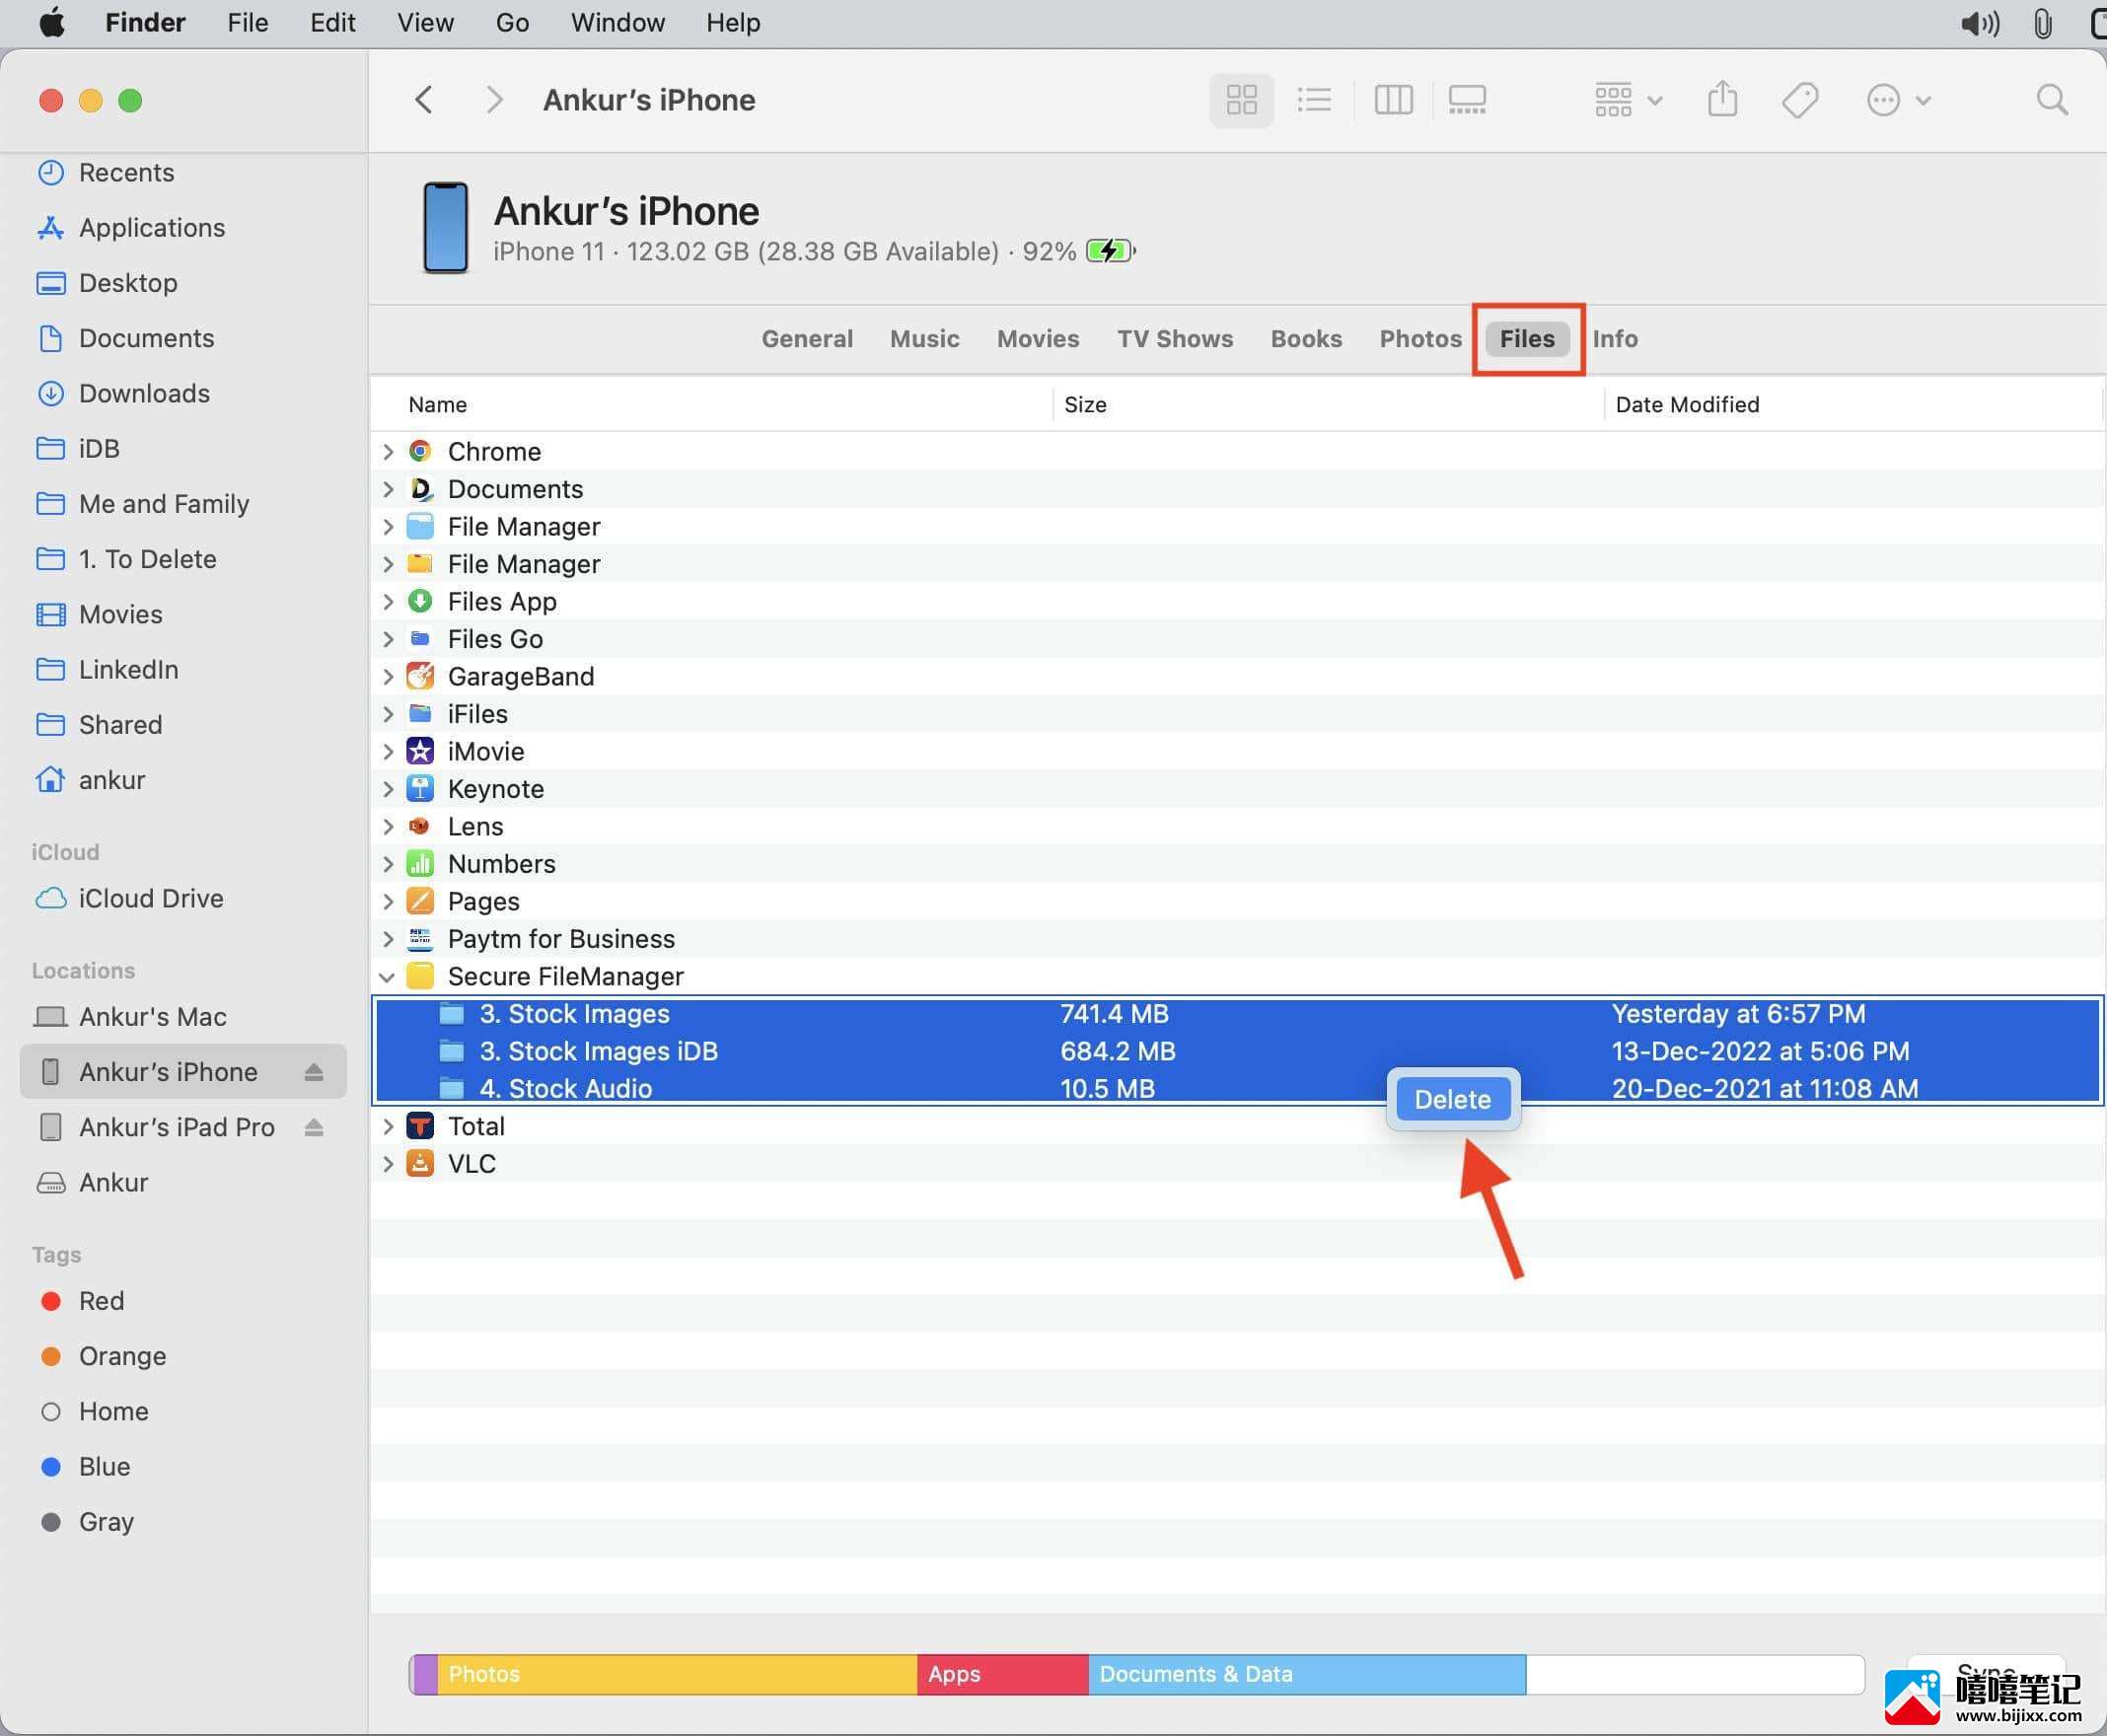
Task: Switch to list view in toolbar
Action: (1314, 100)
